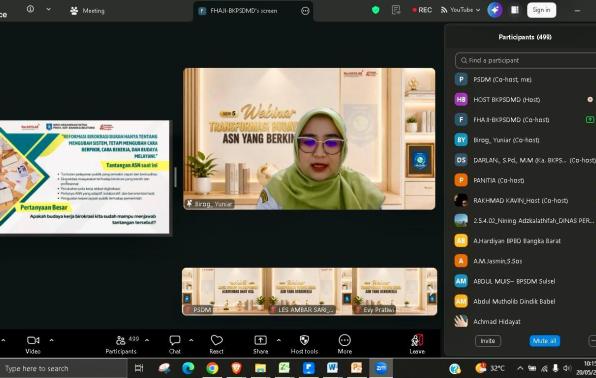Click the volume speaker tray icon

tap(567, 368)
